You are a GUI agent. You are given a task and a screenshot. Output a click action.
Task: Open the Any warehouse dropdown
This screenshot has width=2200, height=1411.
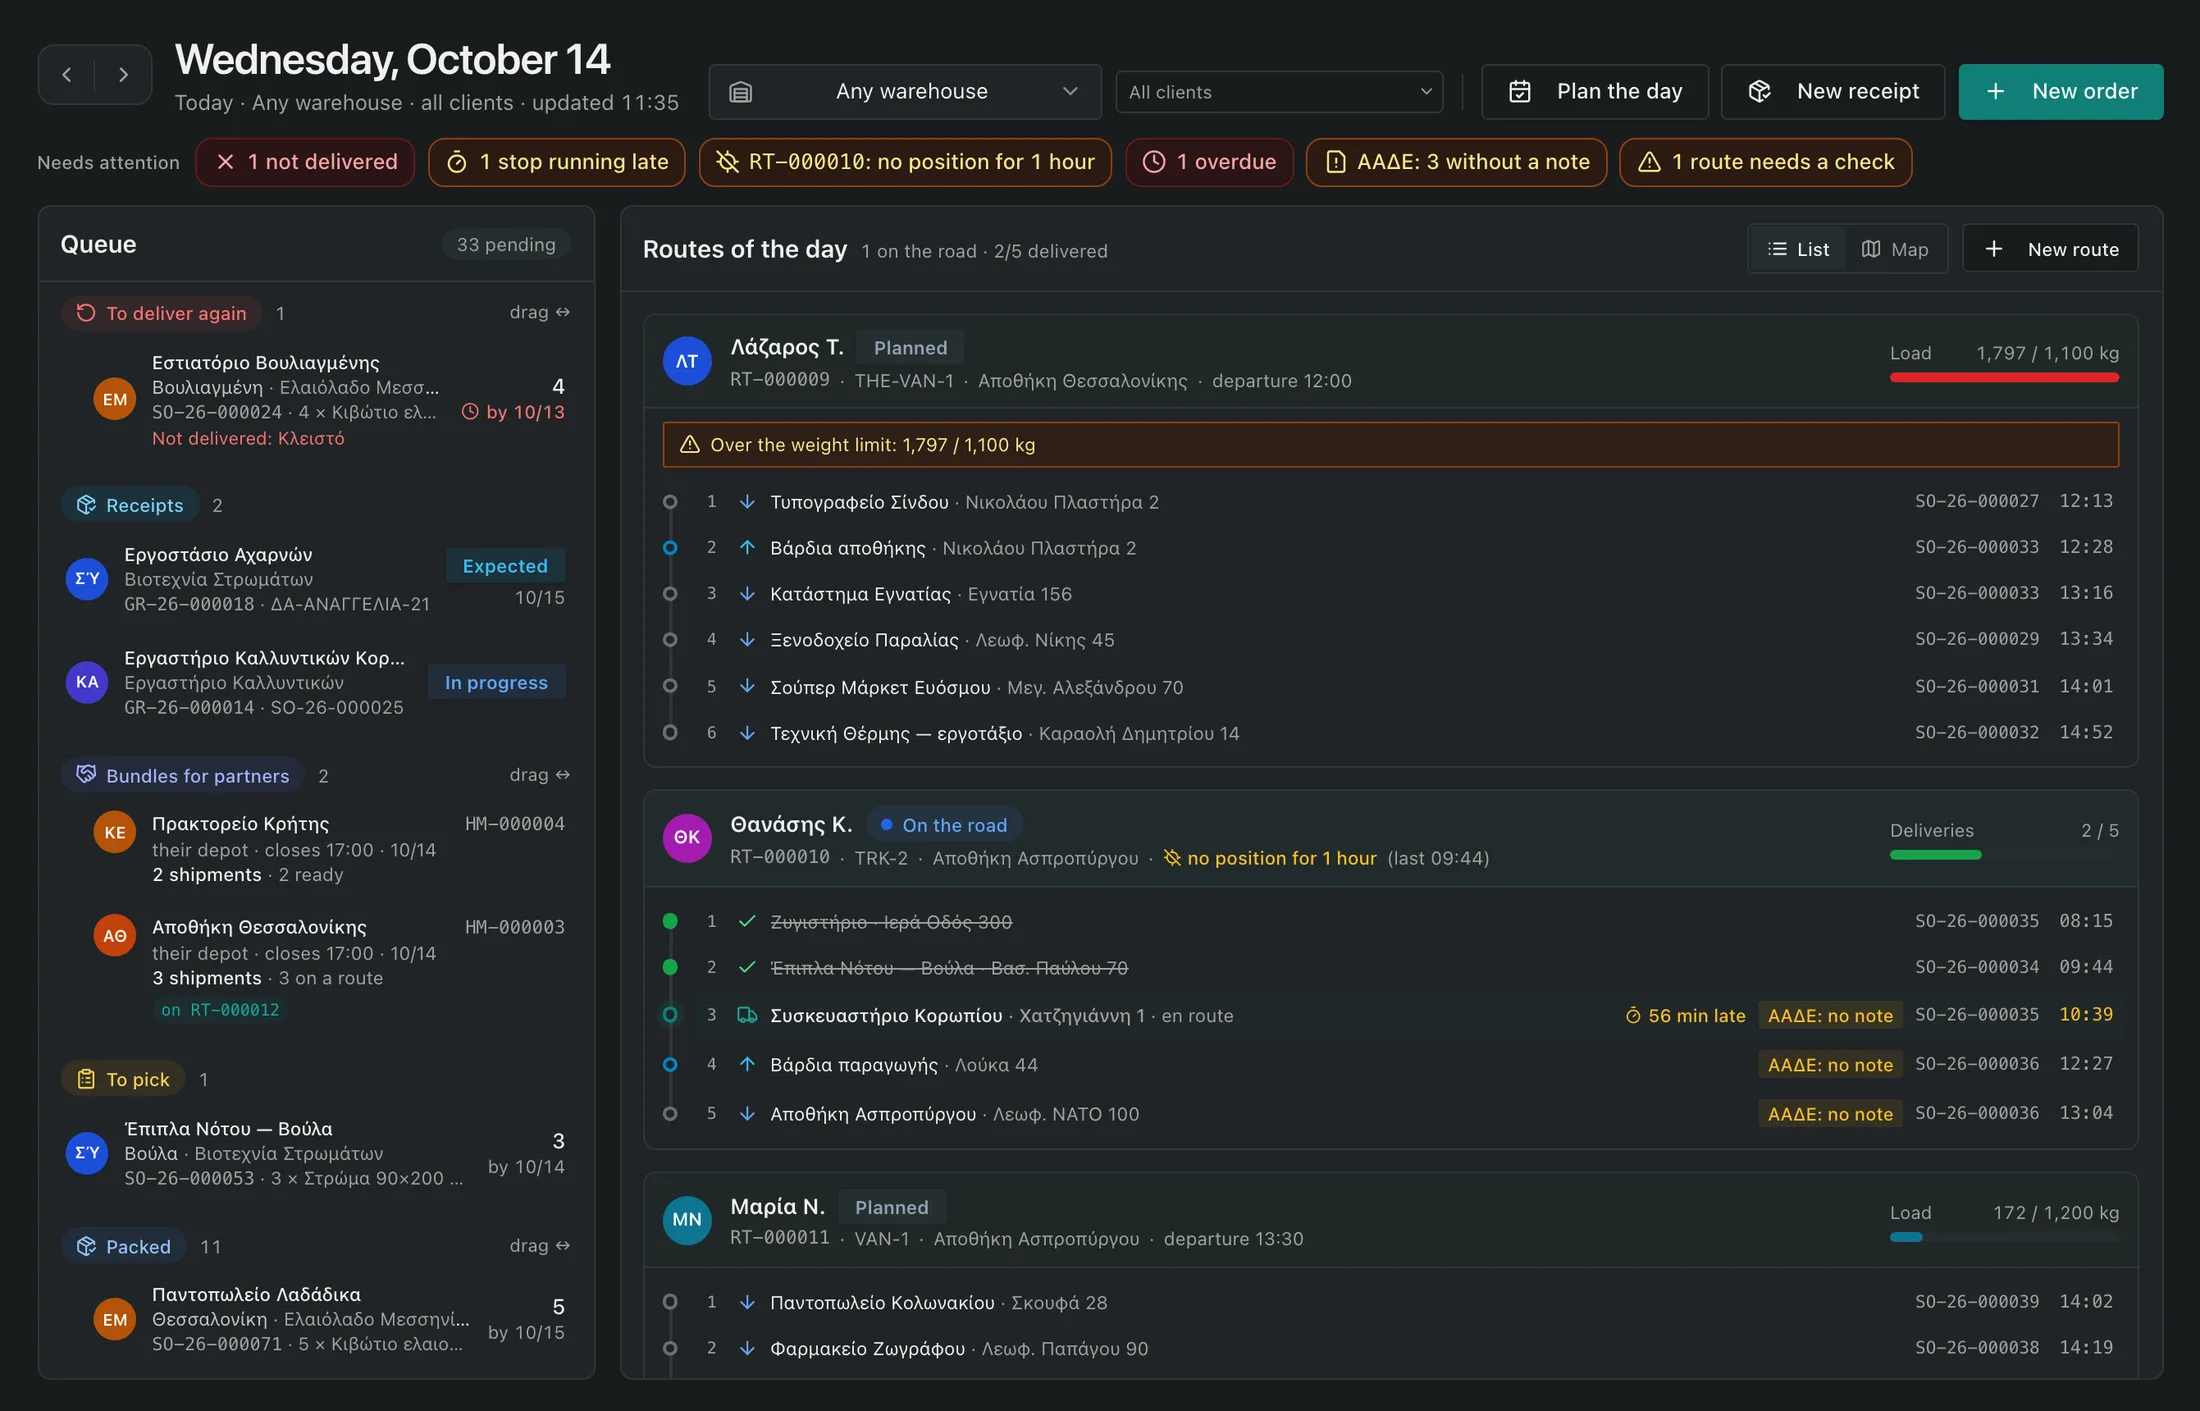(906, 92)
